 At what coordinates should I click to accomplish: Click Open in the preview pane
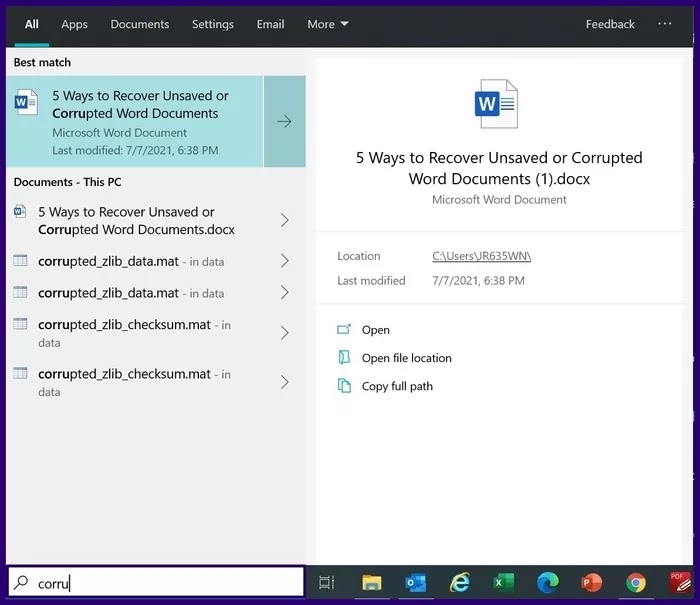tap(375, 330)
